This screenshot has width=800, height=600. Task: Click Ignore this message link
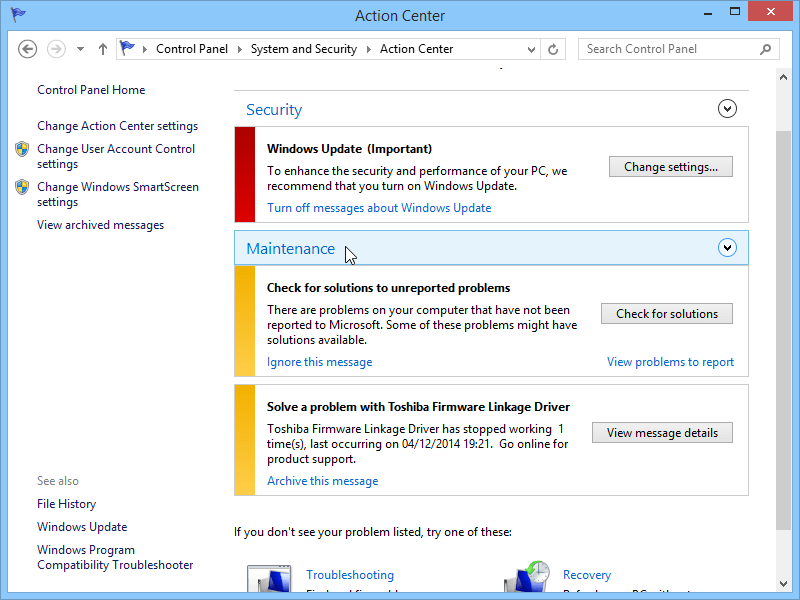[319, 362]
